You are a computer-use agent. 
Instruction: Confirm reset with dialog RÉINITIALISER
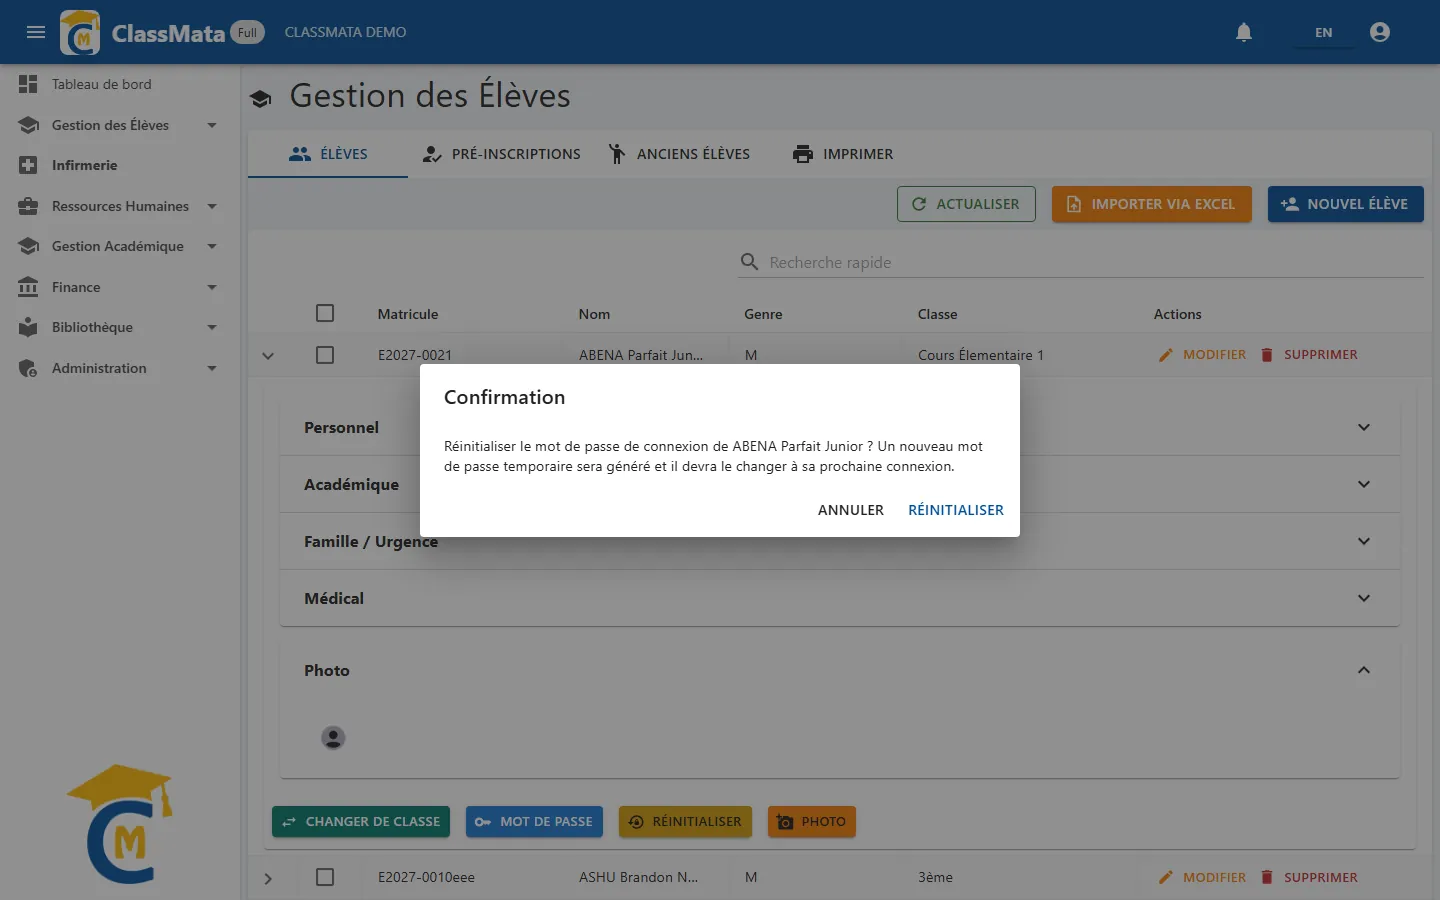coord(956,510)
